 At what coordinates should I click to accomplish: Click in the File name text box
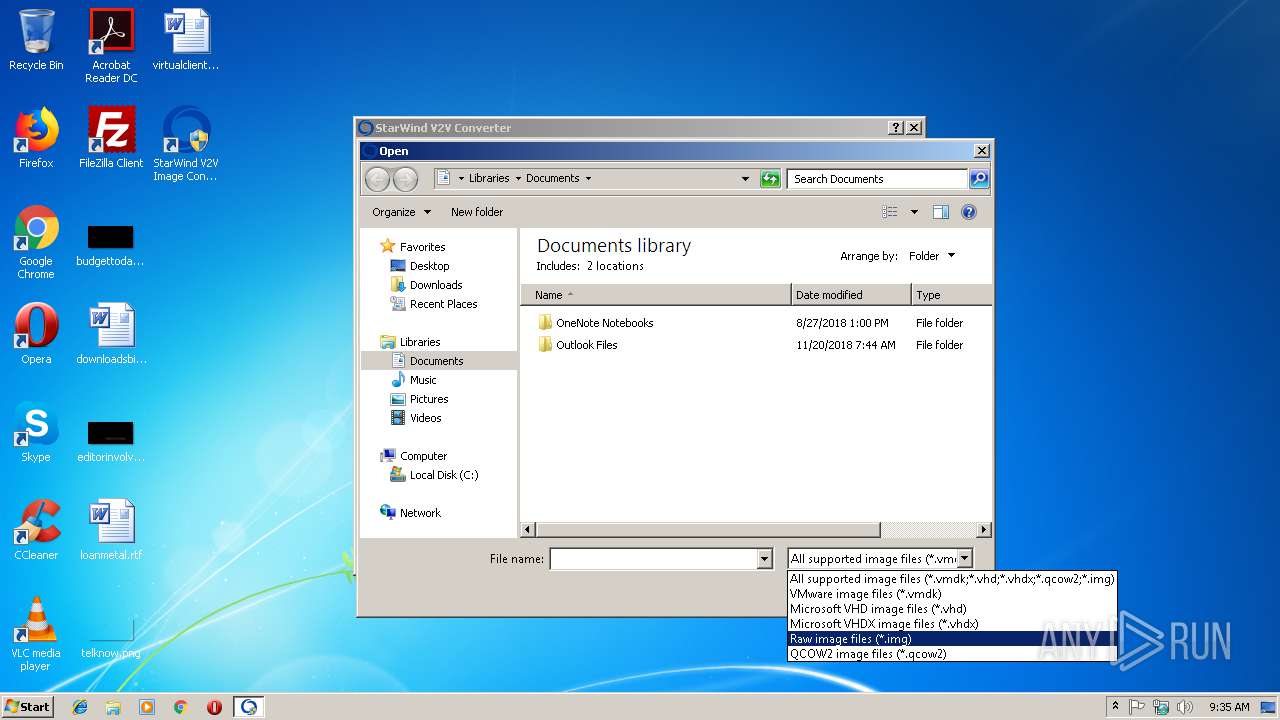pos(653,559)
